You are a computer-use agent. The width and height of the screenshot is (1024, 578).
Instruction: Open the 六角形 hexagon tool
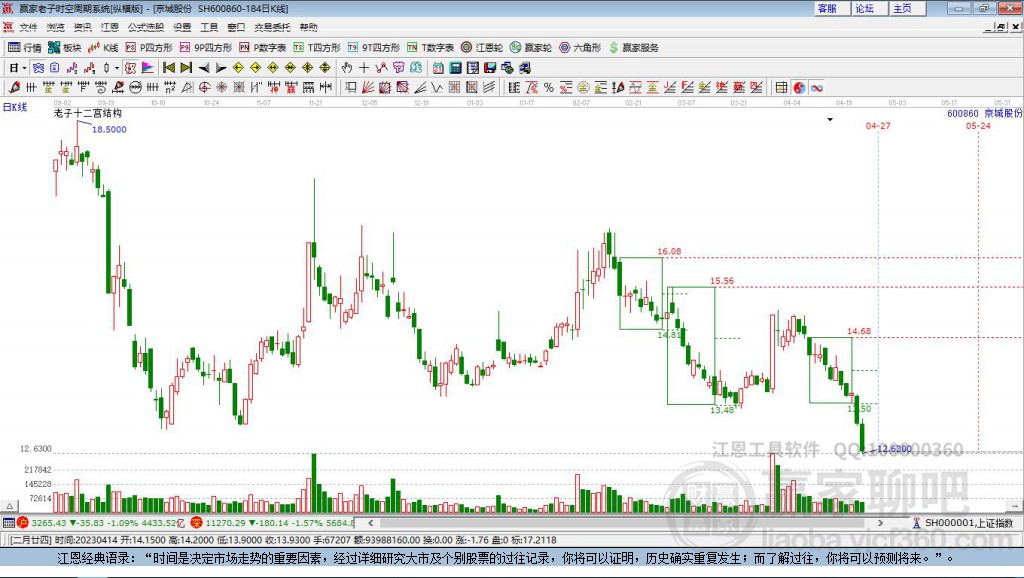(581, 47)
